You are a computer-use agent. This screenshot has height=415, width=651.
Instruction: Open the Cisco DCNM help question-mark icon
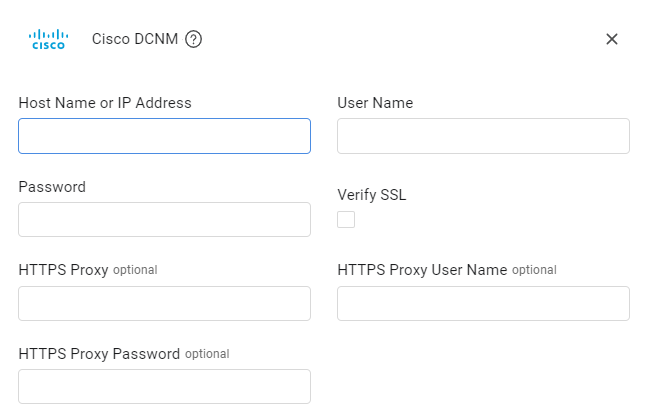(193, 39)
